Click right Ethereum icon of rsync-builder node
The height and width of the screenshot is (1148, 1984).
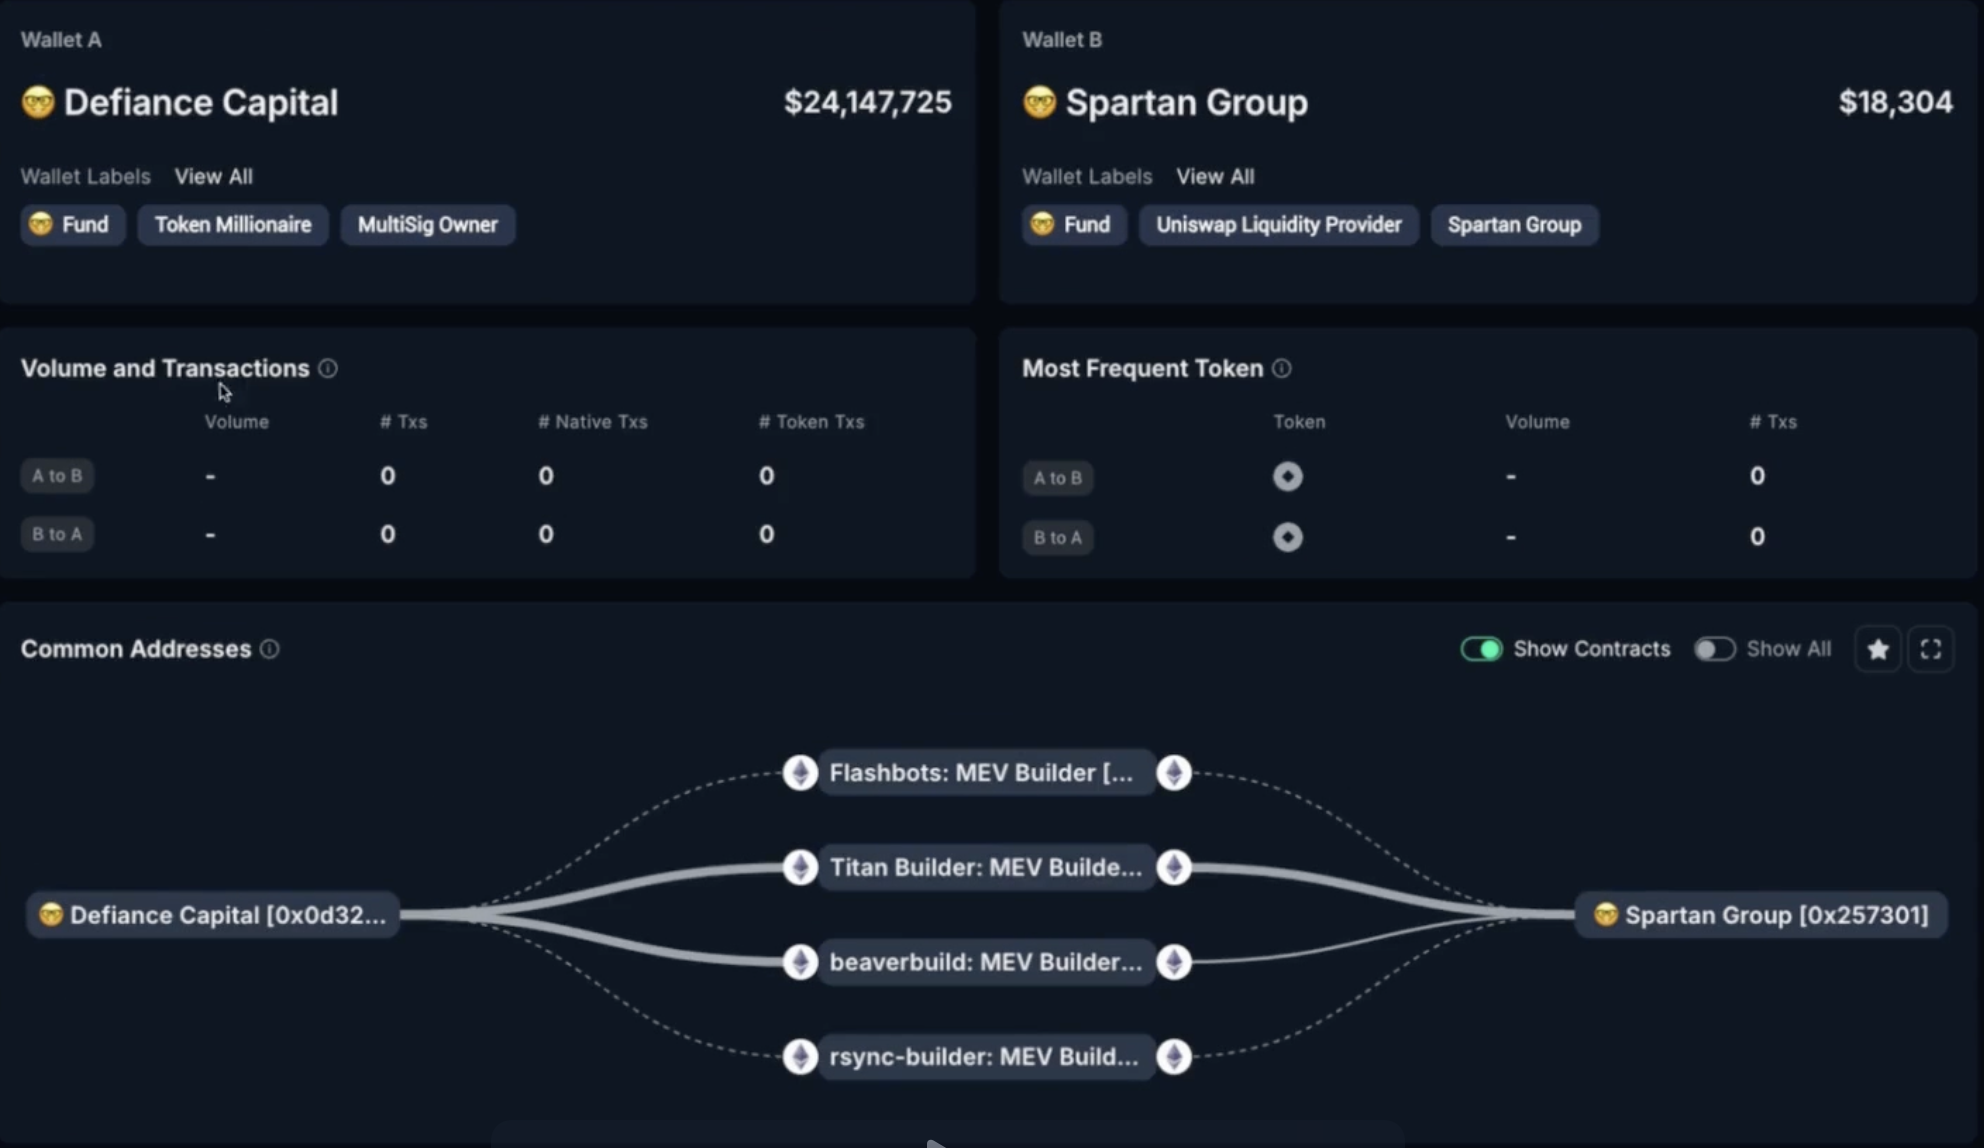(x=1174, y=1056)
